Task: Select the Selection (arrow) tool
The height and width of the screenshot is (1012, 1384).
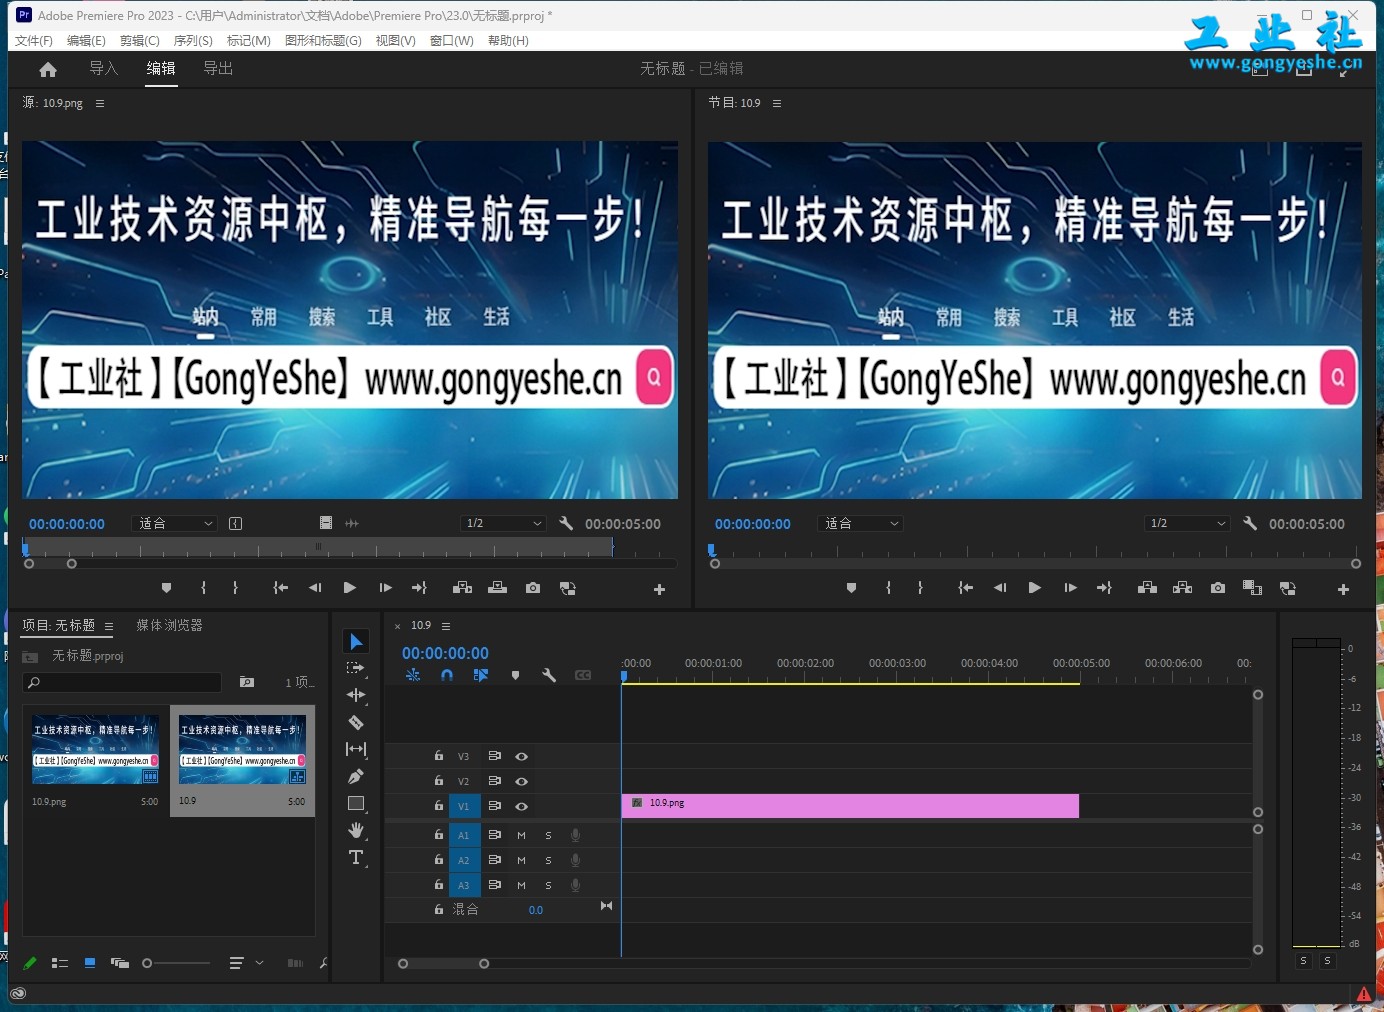Action: (355, 641)
